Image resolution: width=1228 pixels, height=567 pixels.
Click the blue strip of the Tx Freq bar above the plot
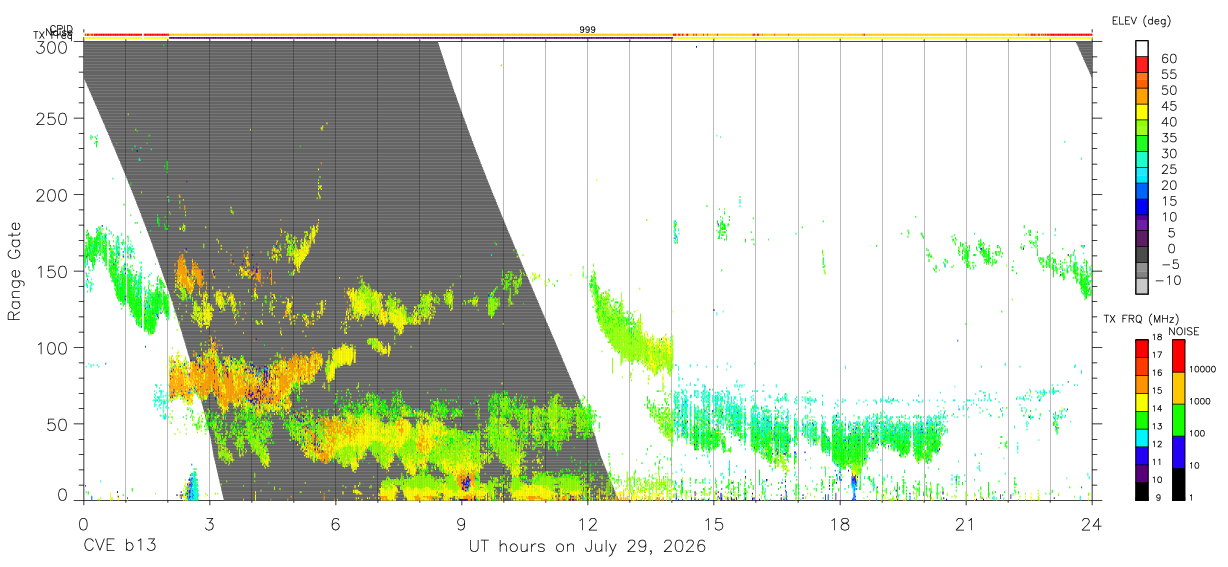pos(420,39)
